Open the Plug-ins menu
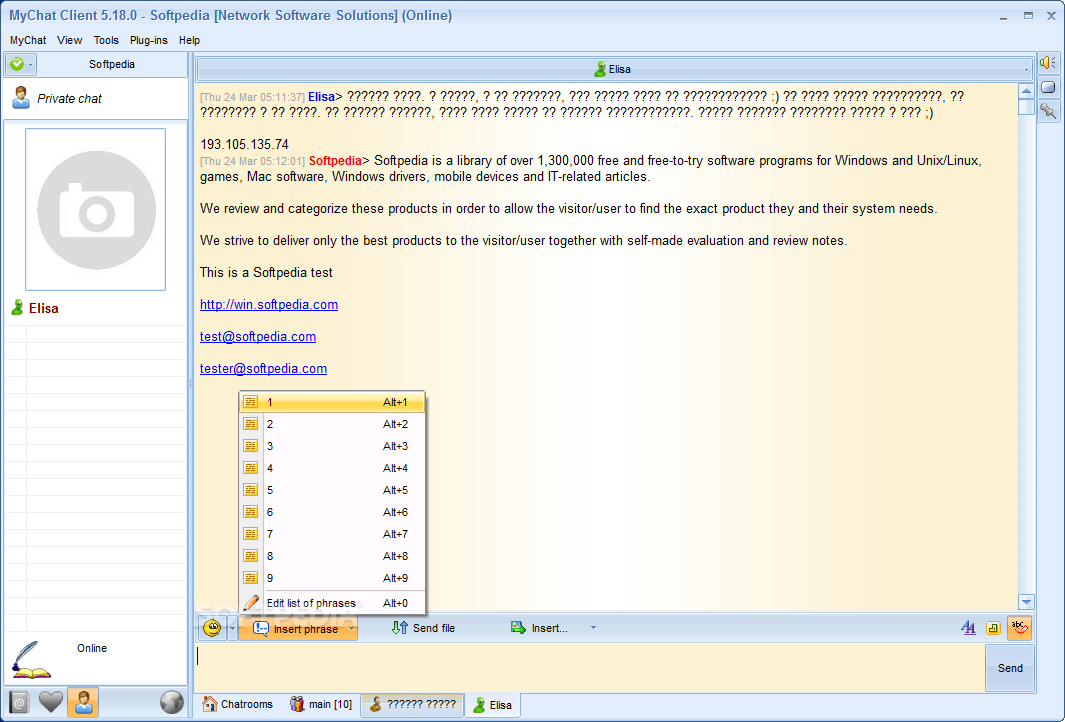Screen dimensions: 1065x722 click(x=149, y=40)
